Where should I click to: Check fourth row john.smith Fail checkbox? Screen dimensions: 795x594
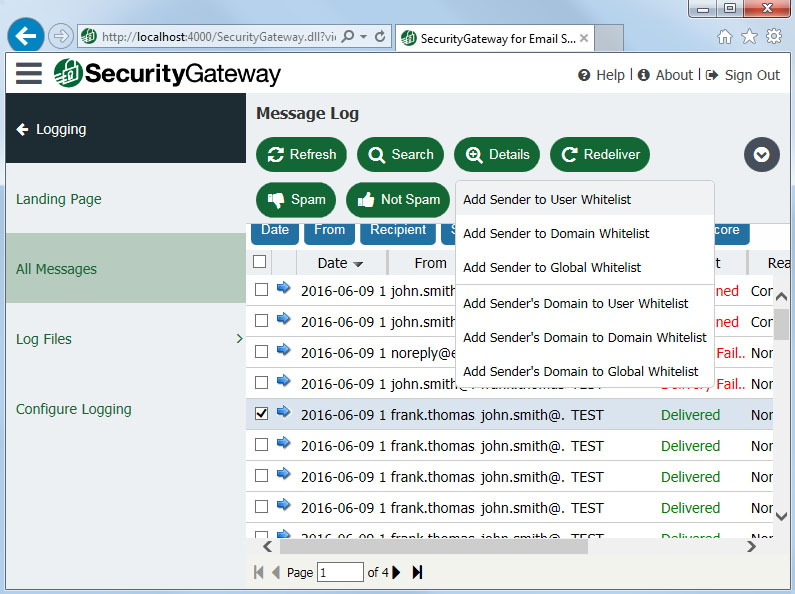[262, 382]
